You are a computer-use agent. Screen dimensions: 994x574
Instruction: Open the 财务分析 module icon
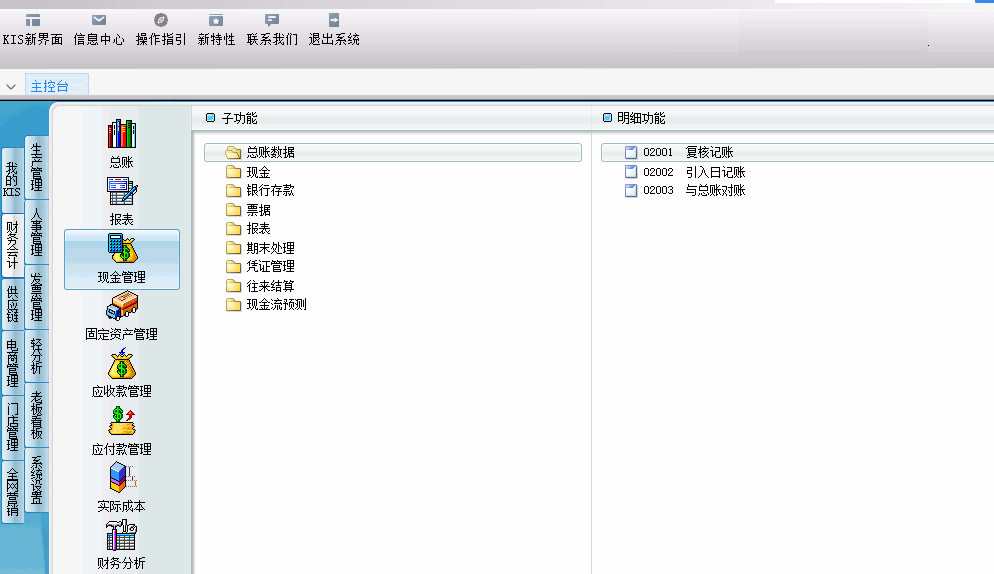pos(121,537)
